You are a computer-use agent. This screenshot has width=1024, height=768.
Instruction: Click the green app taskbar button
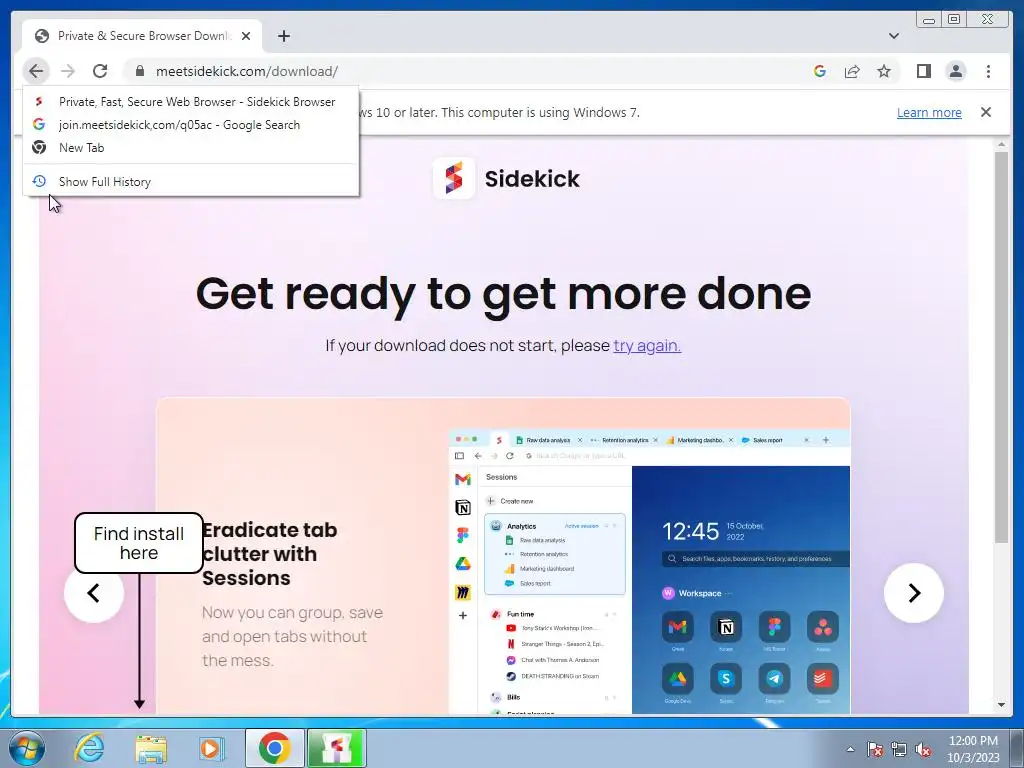tap(337, 748)
